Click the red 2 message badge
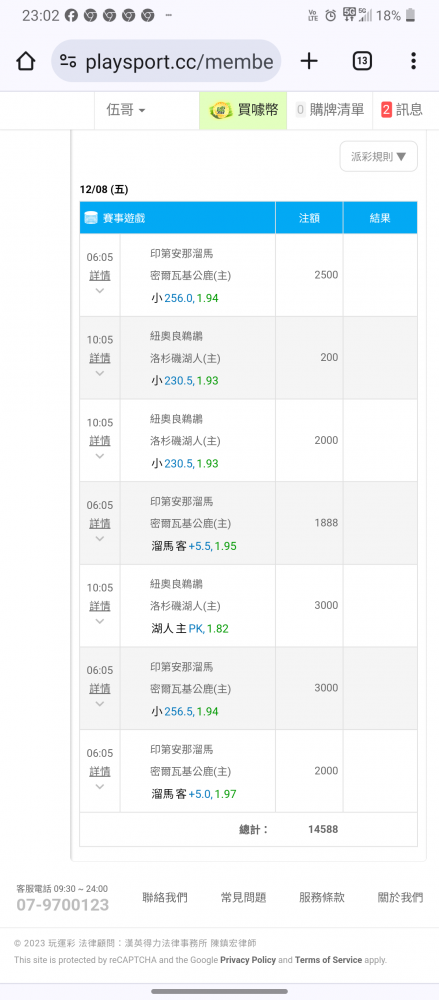The image size is (439, 1000). (386, 110)
